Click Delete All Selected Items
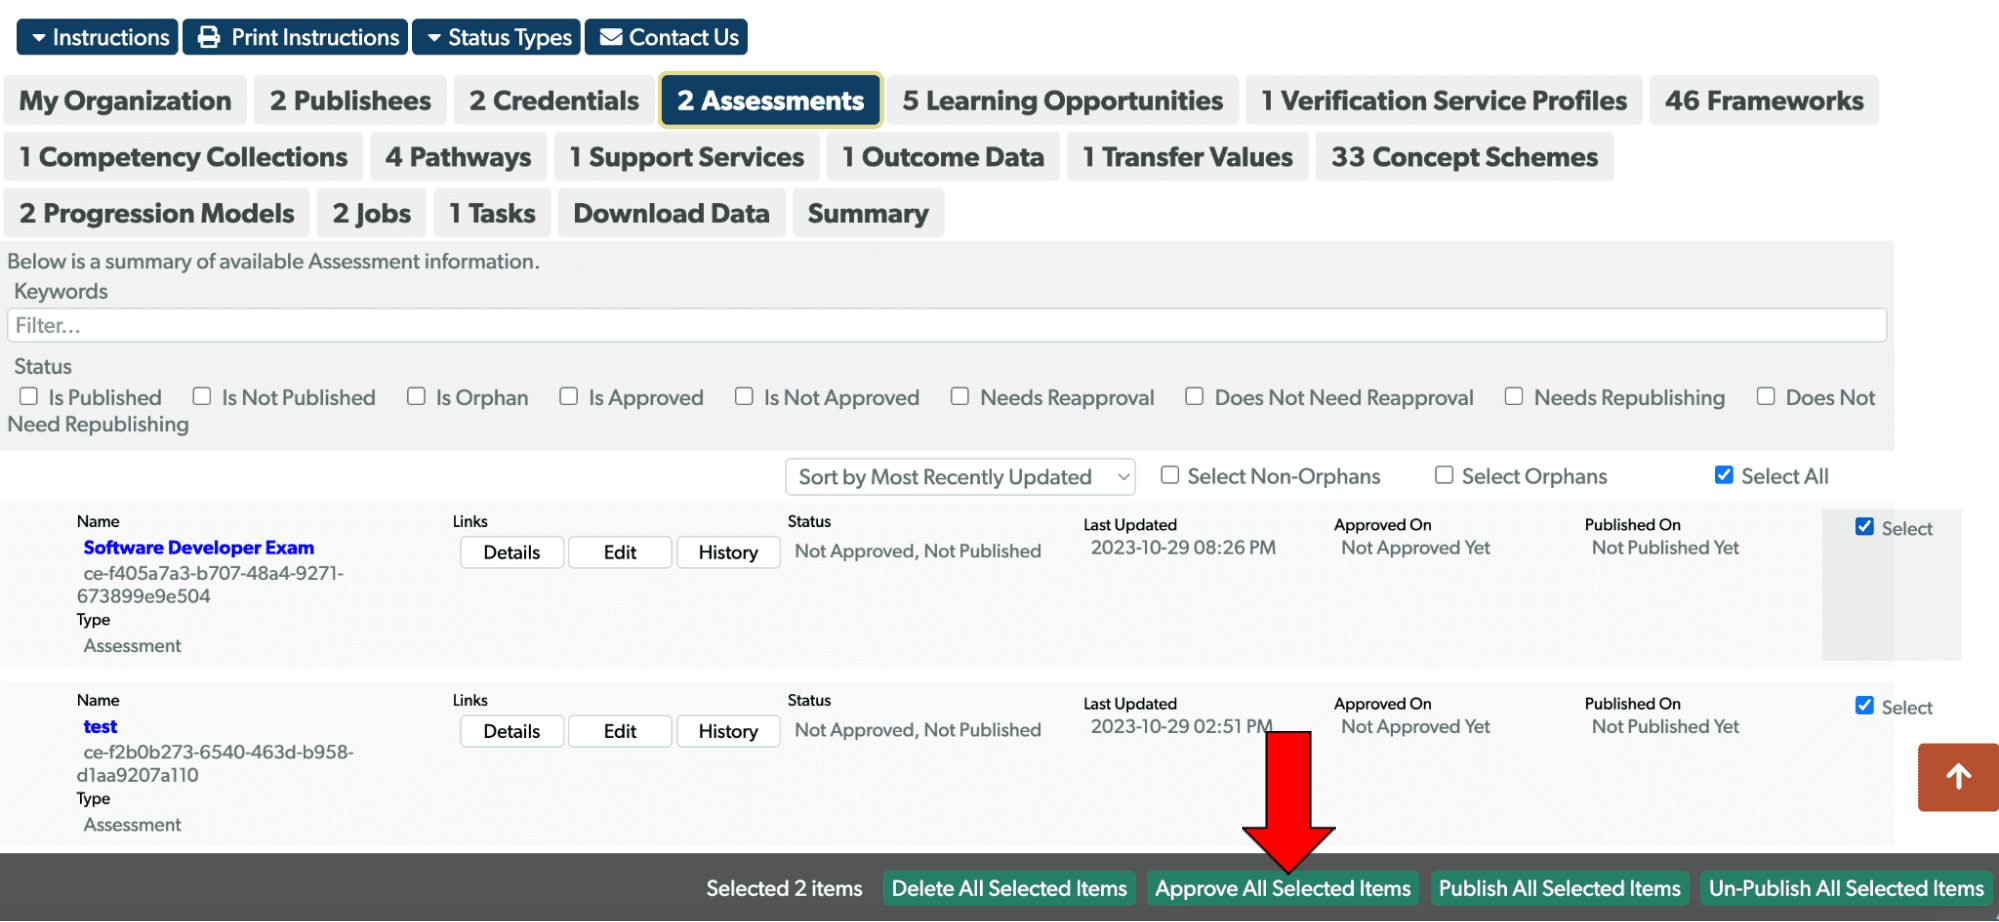 click(x=1009, y=888)
